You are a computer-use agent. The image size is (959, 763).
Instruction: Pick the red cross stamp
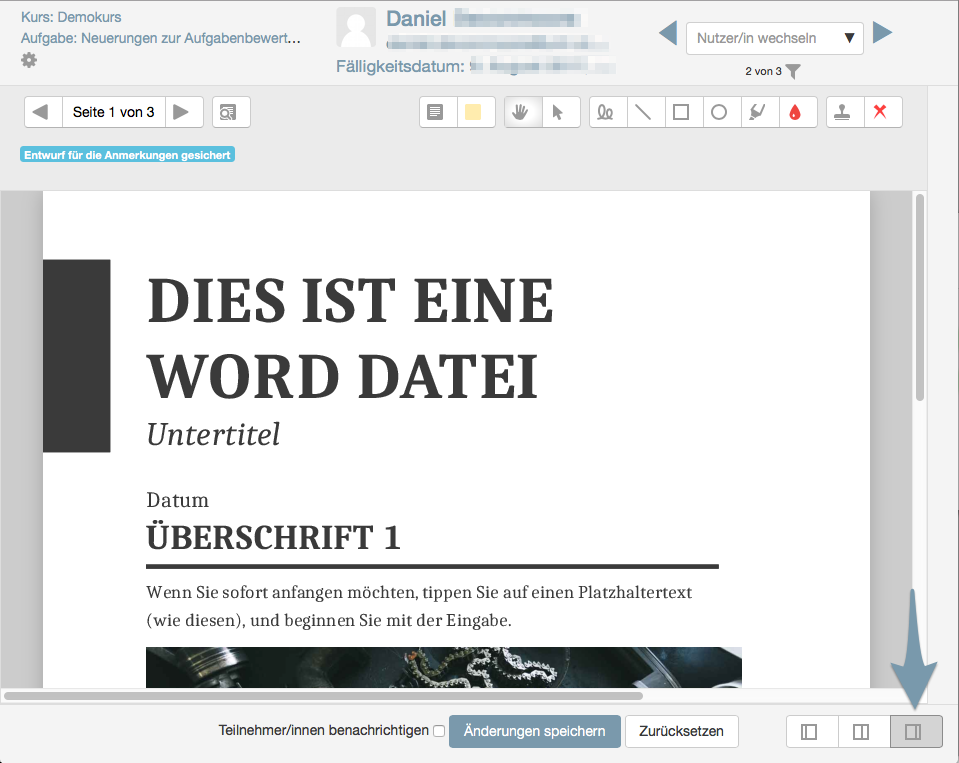[881, 112]
